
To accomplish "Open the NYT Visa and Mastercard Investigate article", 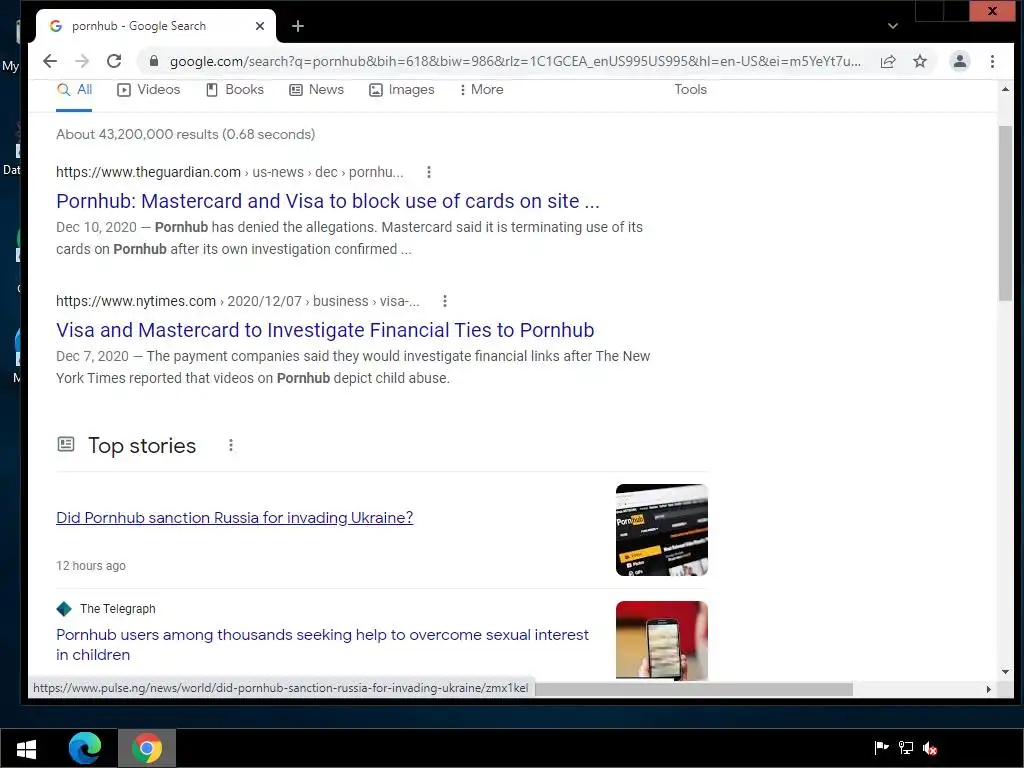I will point(325,330).
